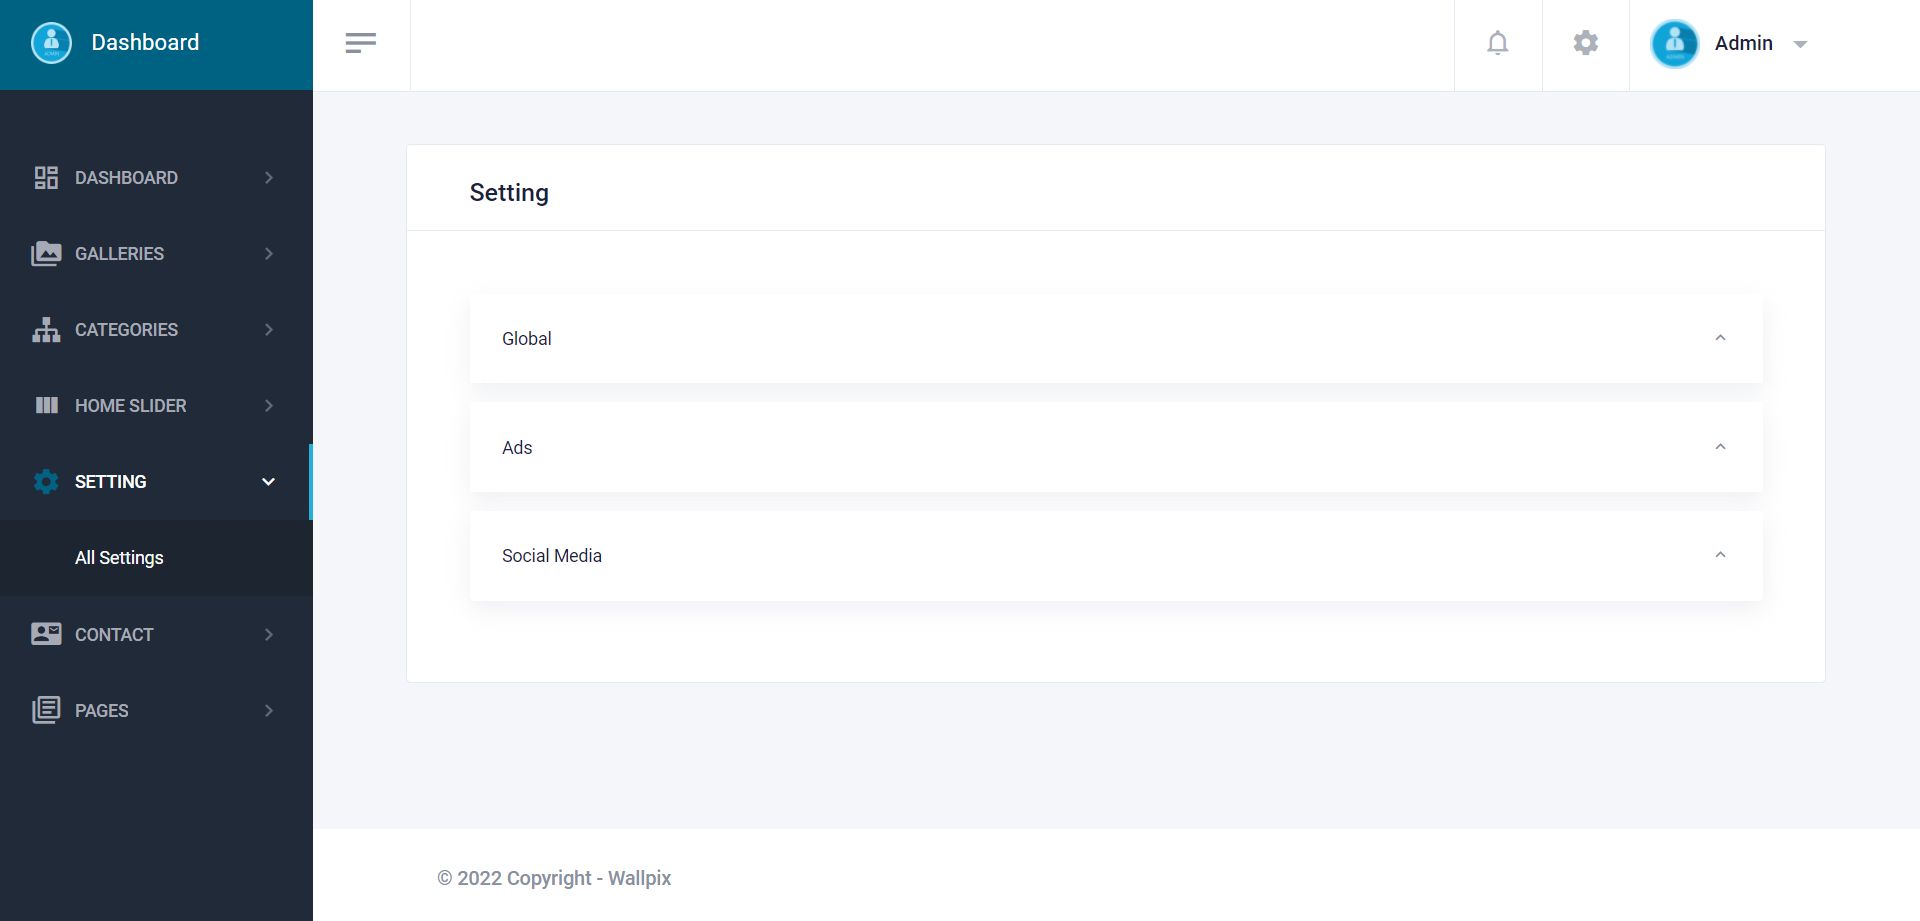
Task: Open the Dashboard sidebar menu item
Action: [x=126, y=178]
